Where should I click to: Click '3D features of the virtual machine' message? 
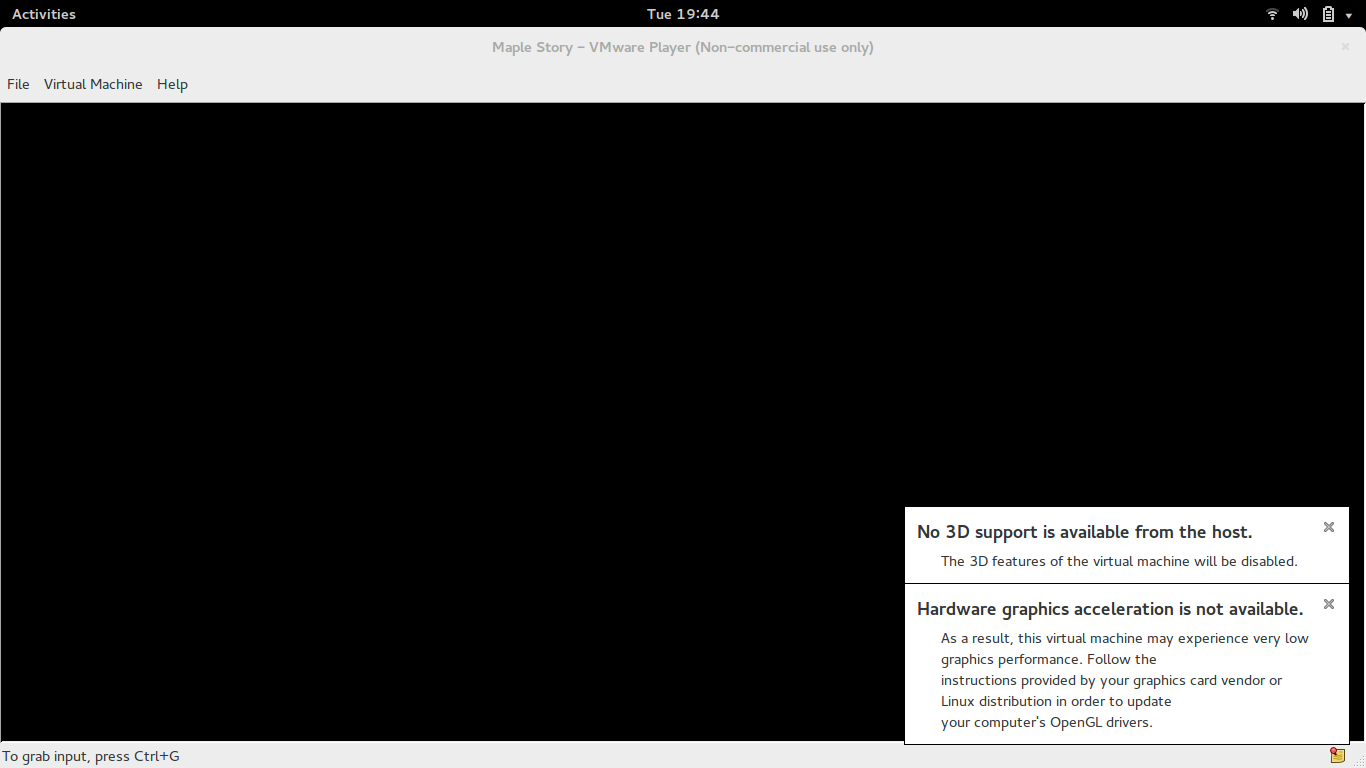pyautogui.click(x=1119, y=561)
